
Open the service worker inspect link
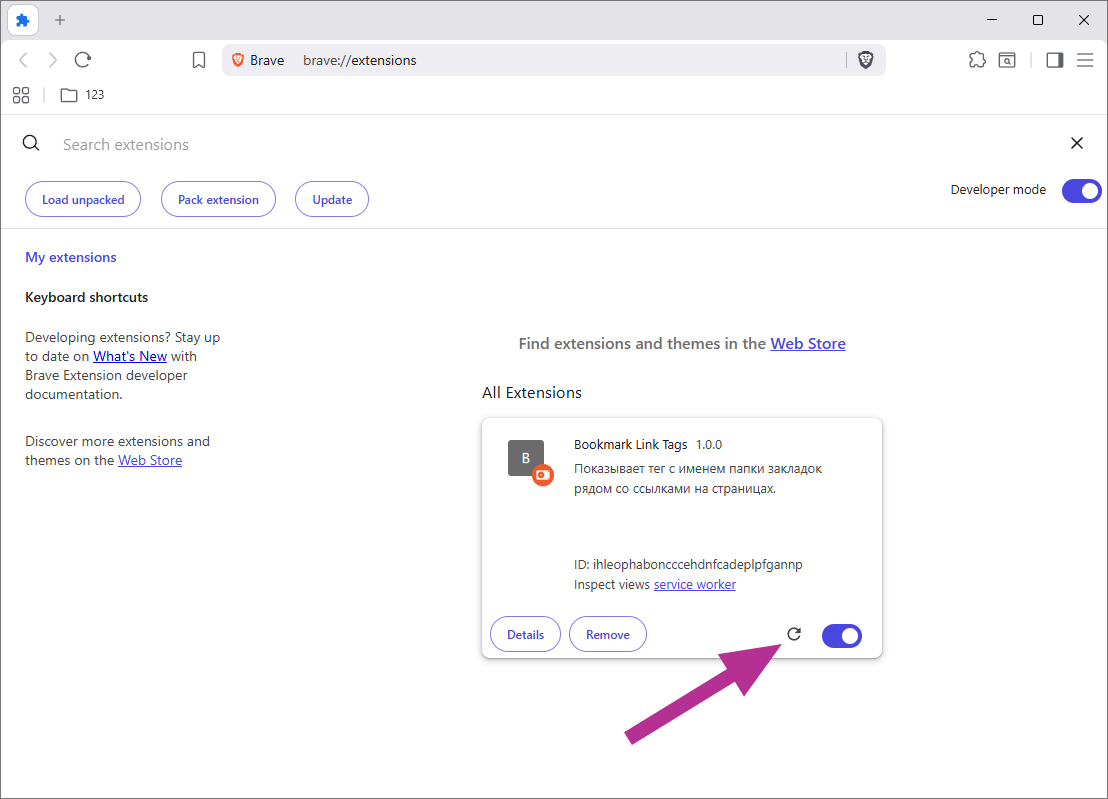click(x=694, y=584)
